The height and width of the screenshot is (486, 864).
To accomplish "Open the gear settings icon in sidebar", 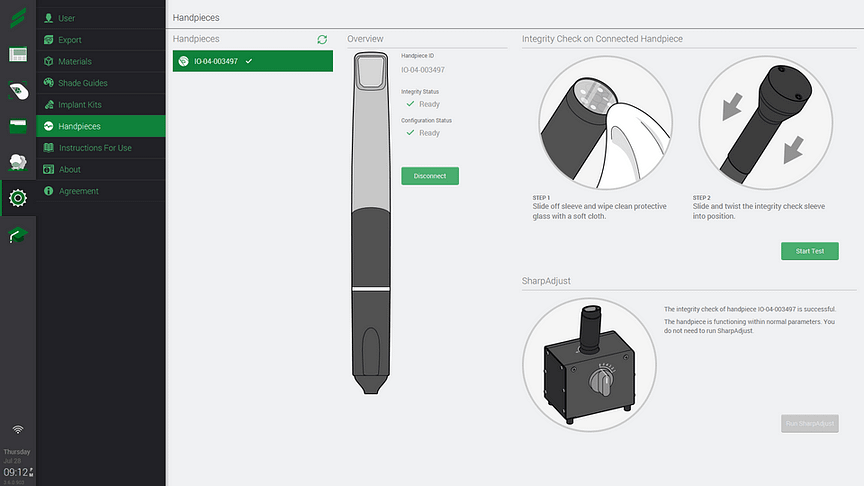I will point(18,197).
